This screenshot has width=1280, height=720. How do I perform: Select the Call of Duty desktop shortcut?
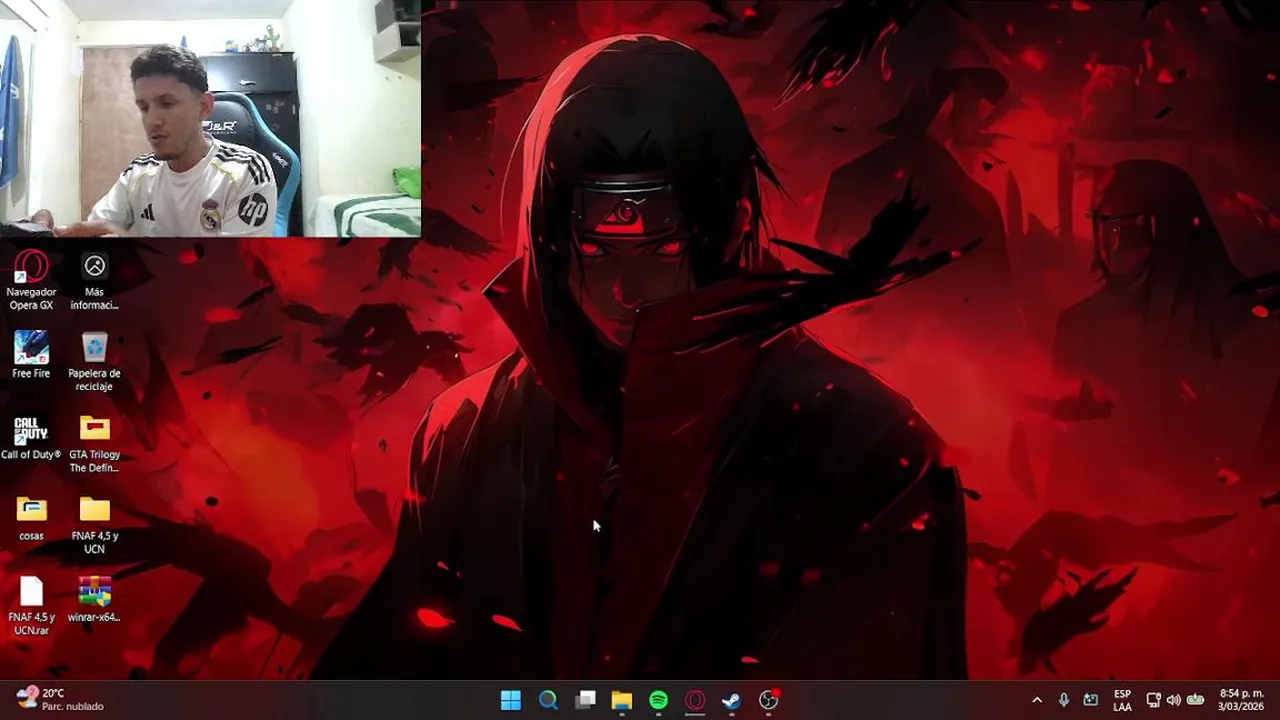31,438
